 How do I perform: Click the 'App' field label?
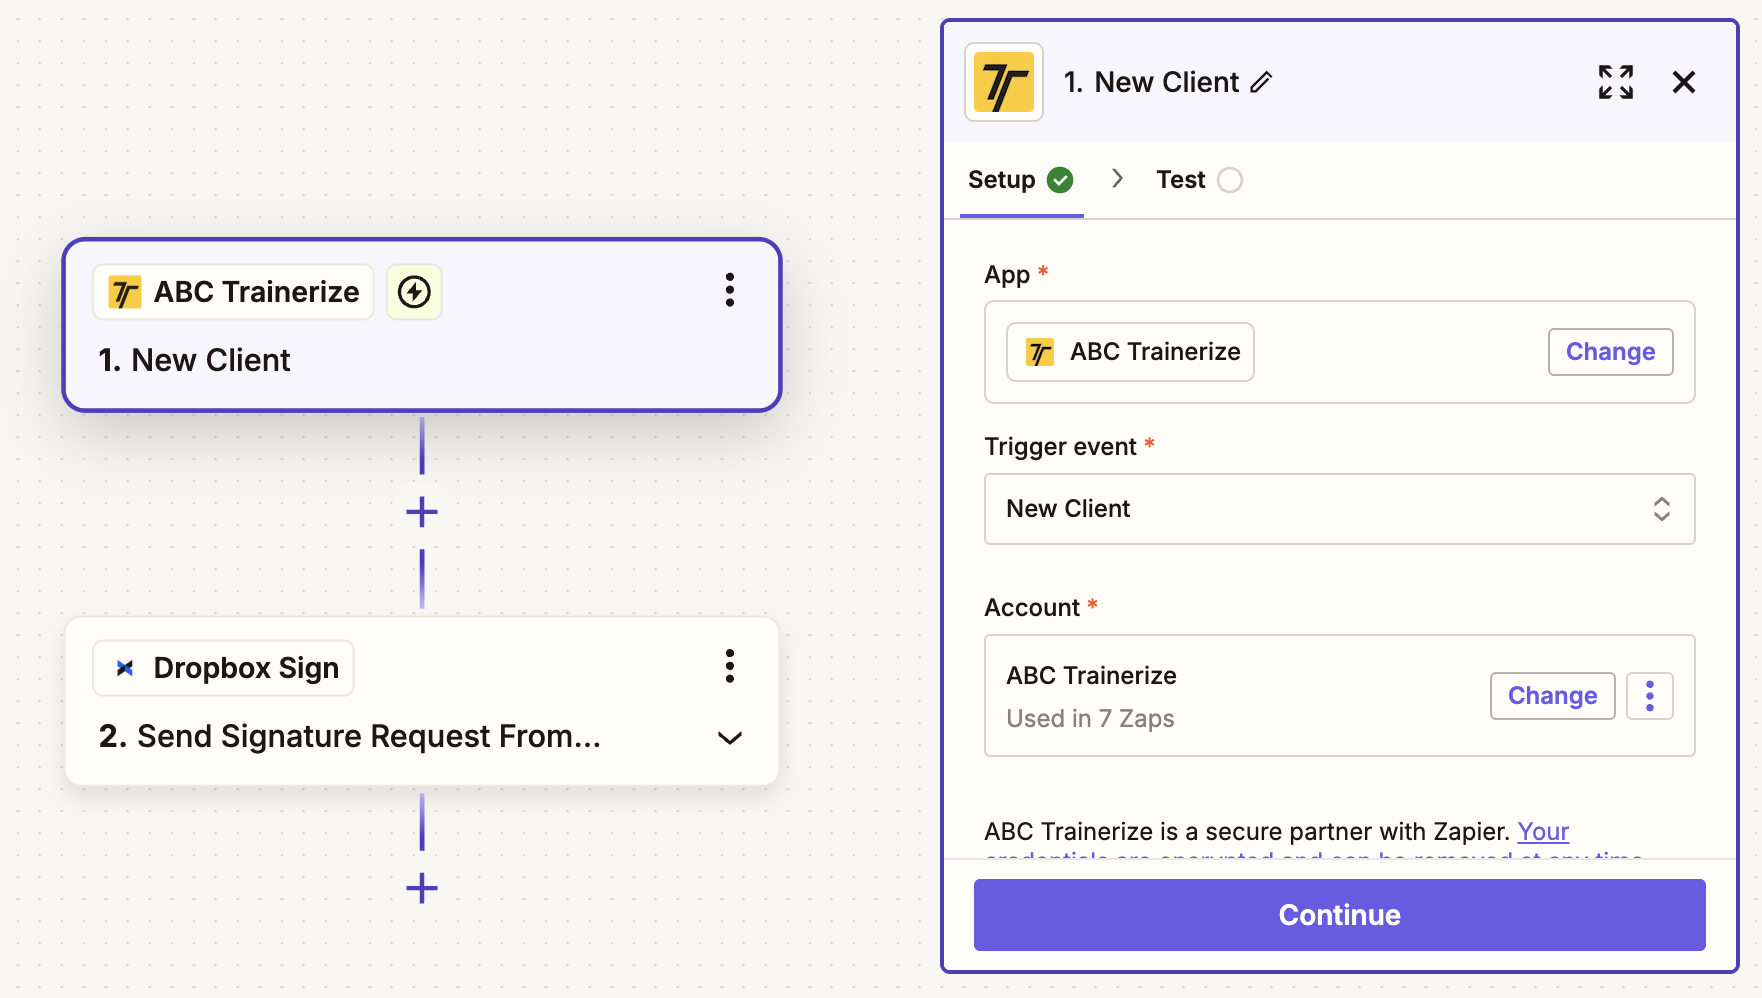coord(1007,275)
